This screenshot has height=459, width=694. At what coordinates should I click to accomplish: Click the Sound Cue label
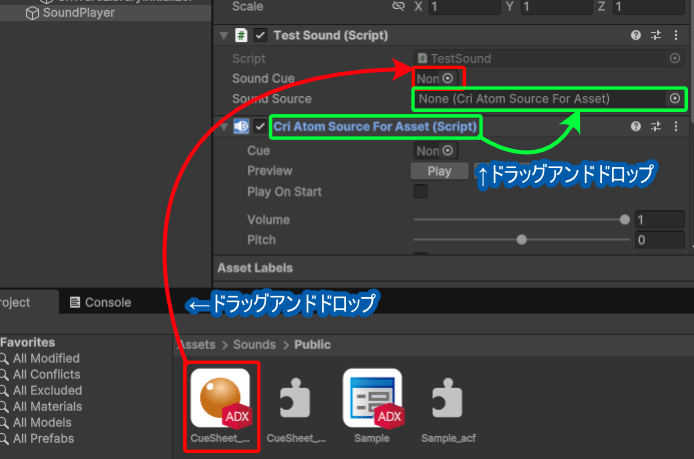263,78
